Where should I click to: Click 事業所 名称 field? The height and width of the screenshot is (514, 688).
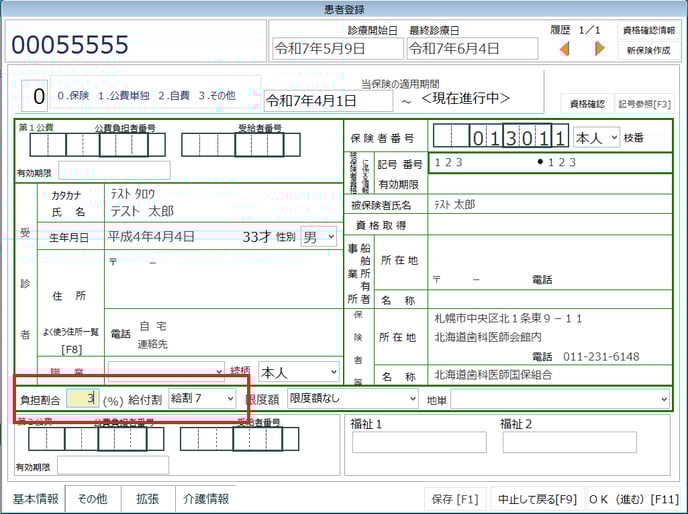pos(550,300)
